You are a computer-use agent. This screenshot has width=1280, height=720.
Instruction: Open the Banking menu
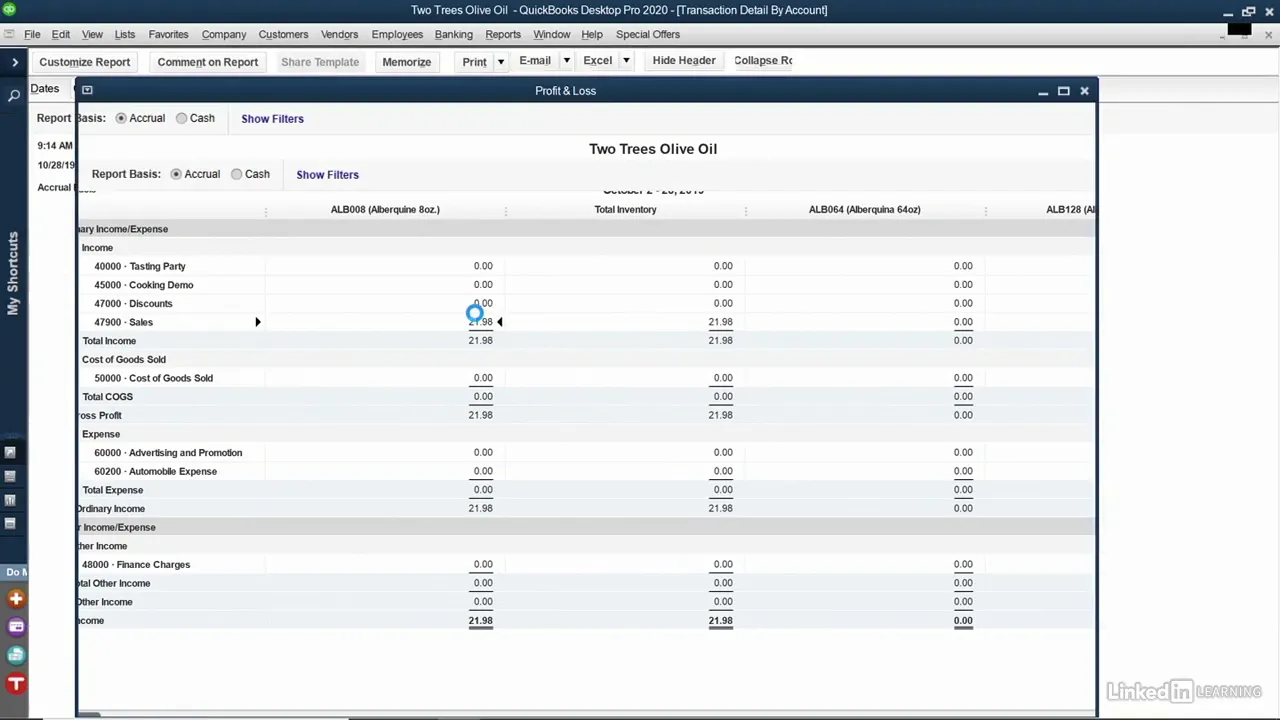click(x=453, y=34)
